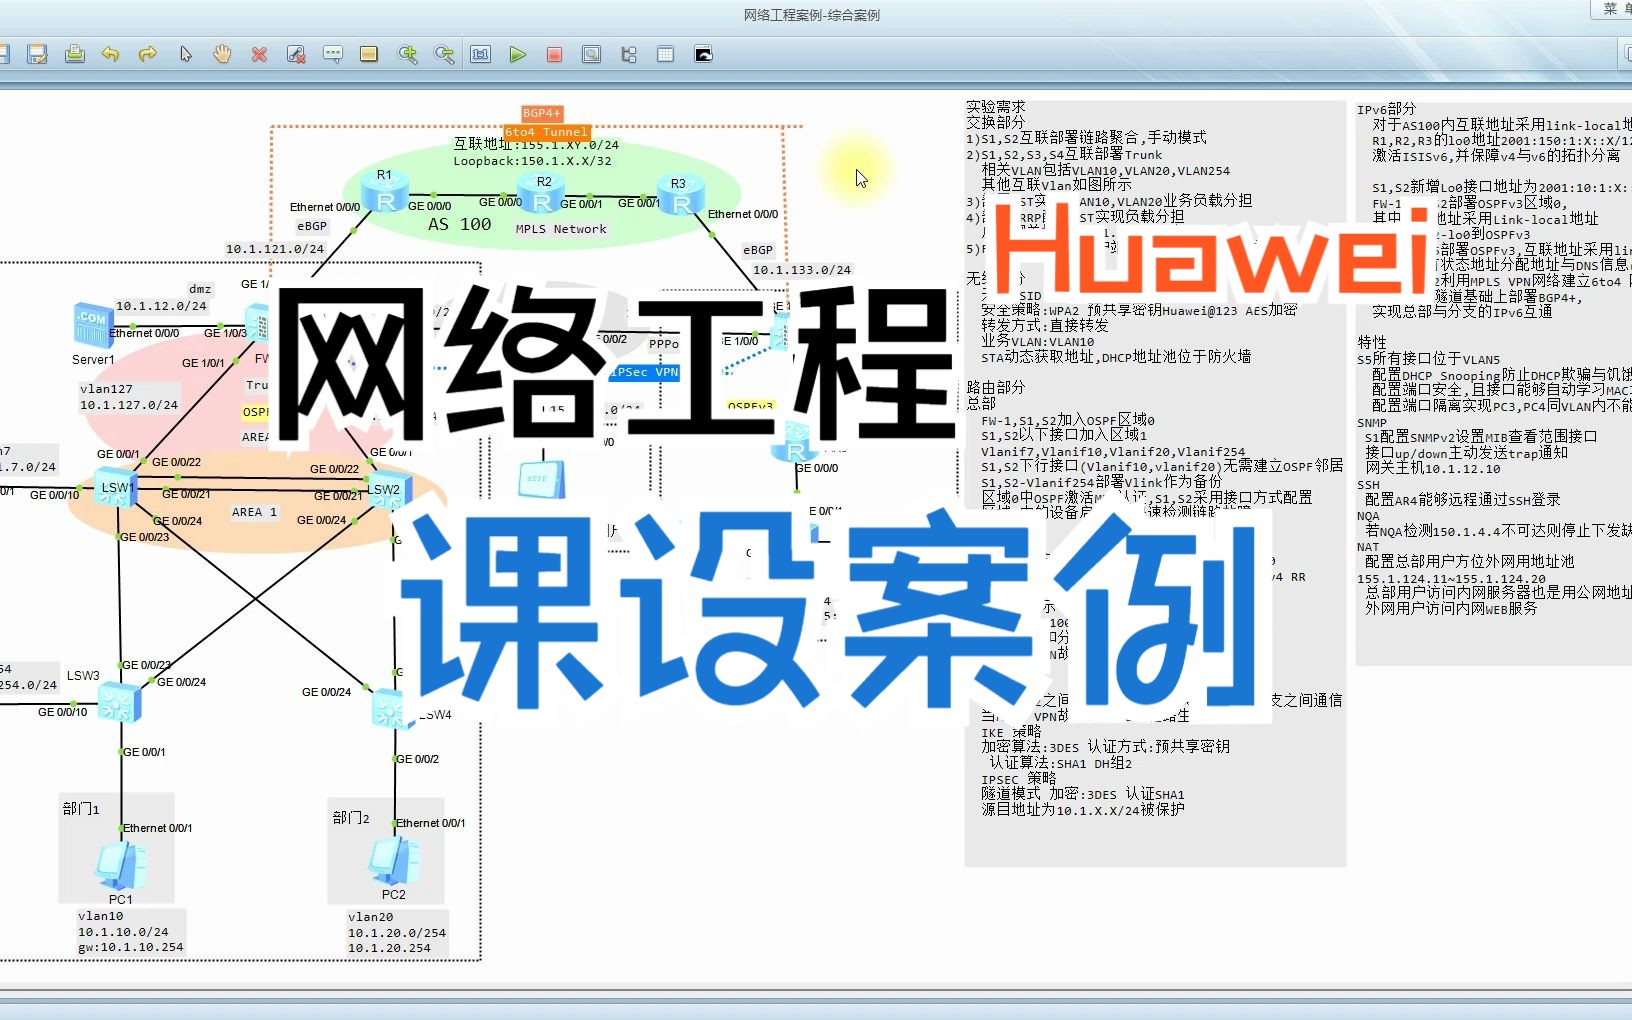1632x1020 pixels.
Task: Select the hand pan tool
Action: pos(222,54)
